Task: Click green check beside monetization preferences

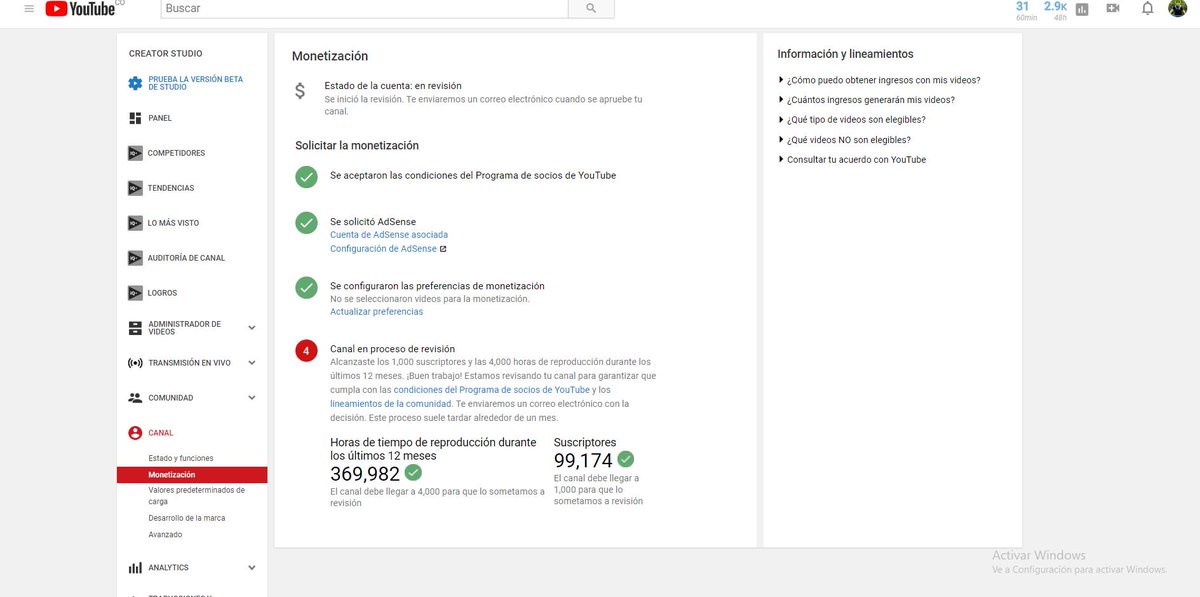Action: (306, 287)
